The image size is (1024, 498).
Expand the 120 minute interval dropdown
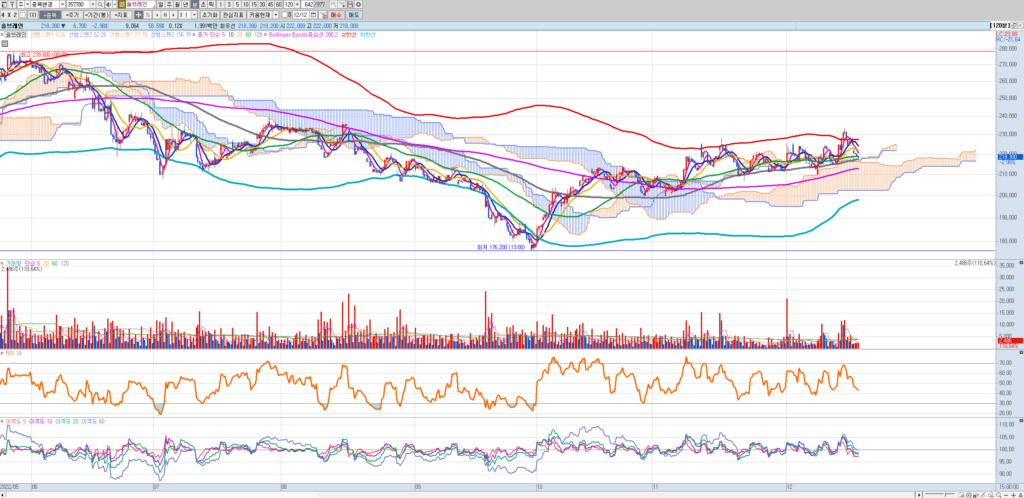coord(297,5)
